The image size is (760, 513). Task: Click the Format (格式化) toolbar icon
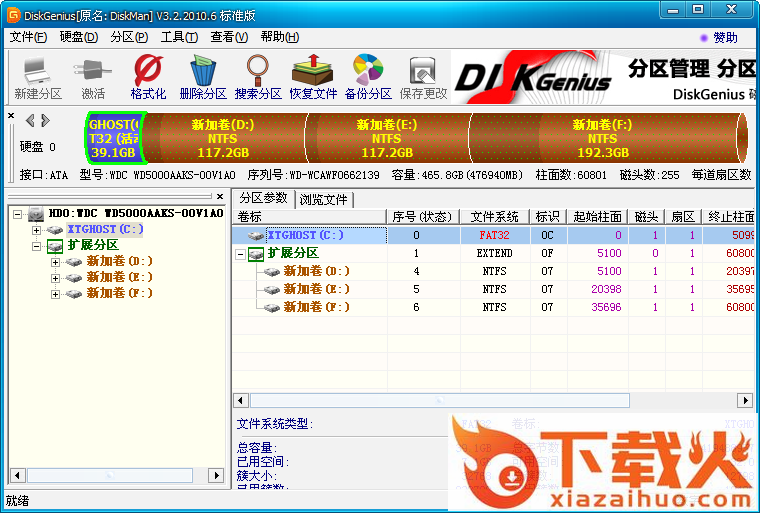[x=148, y=78]
